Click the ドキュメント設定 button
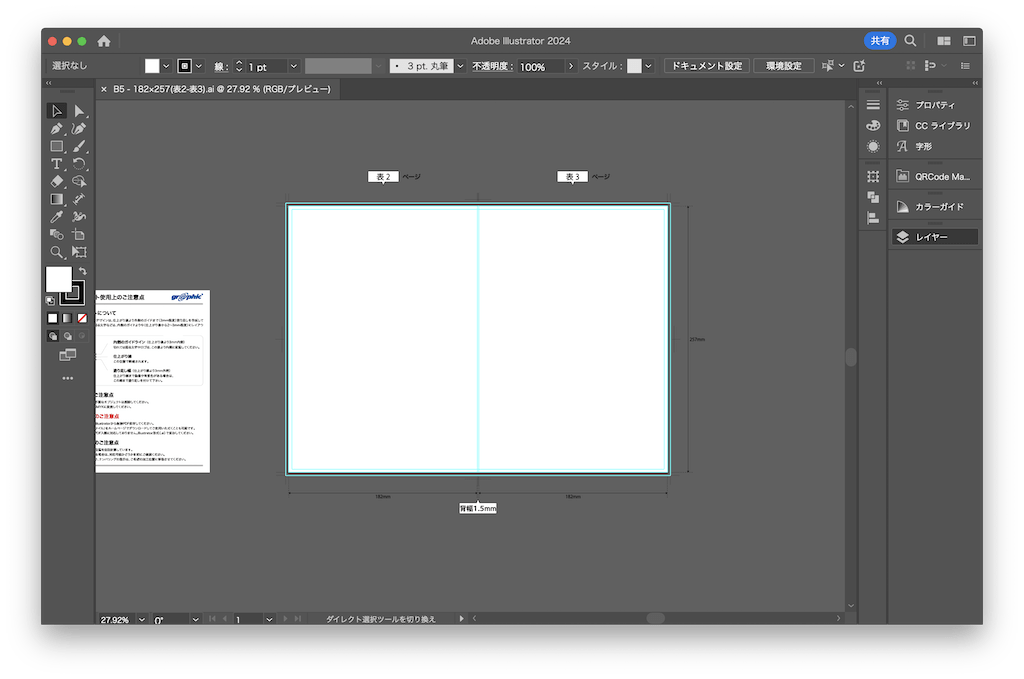The width and height of the screenshot is (1024, 679). click(706, 66)
